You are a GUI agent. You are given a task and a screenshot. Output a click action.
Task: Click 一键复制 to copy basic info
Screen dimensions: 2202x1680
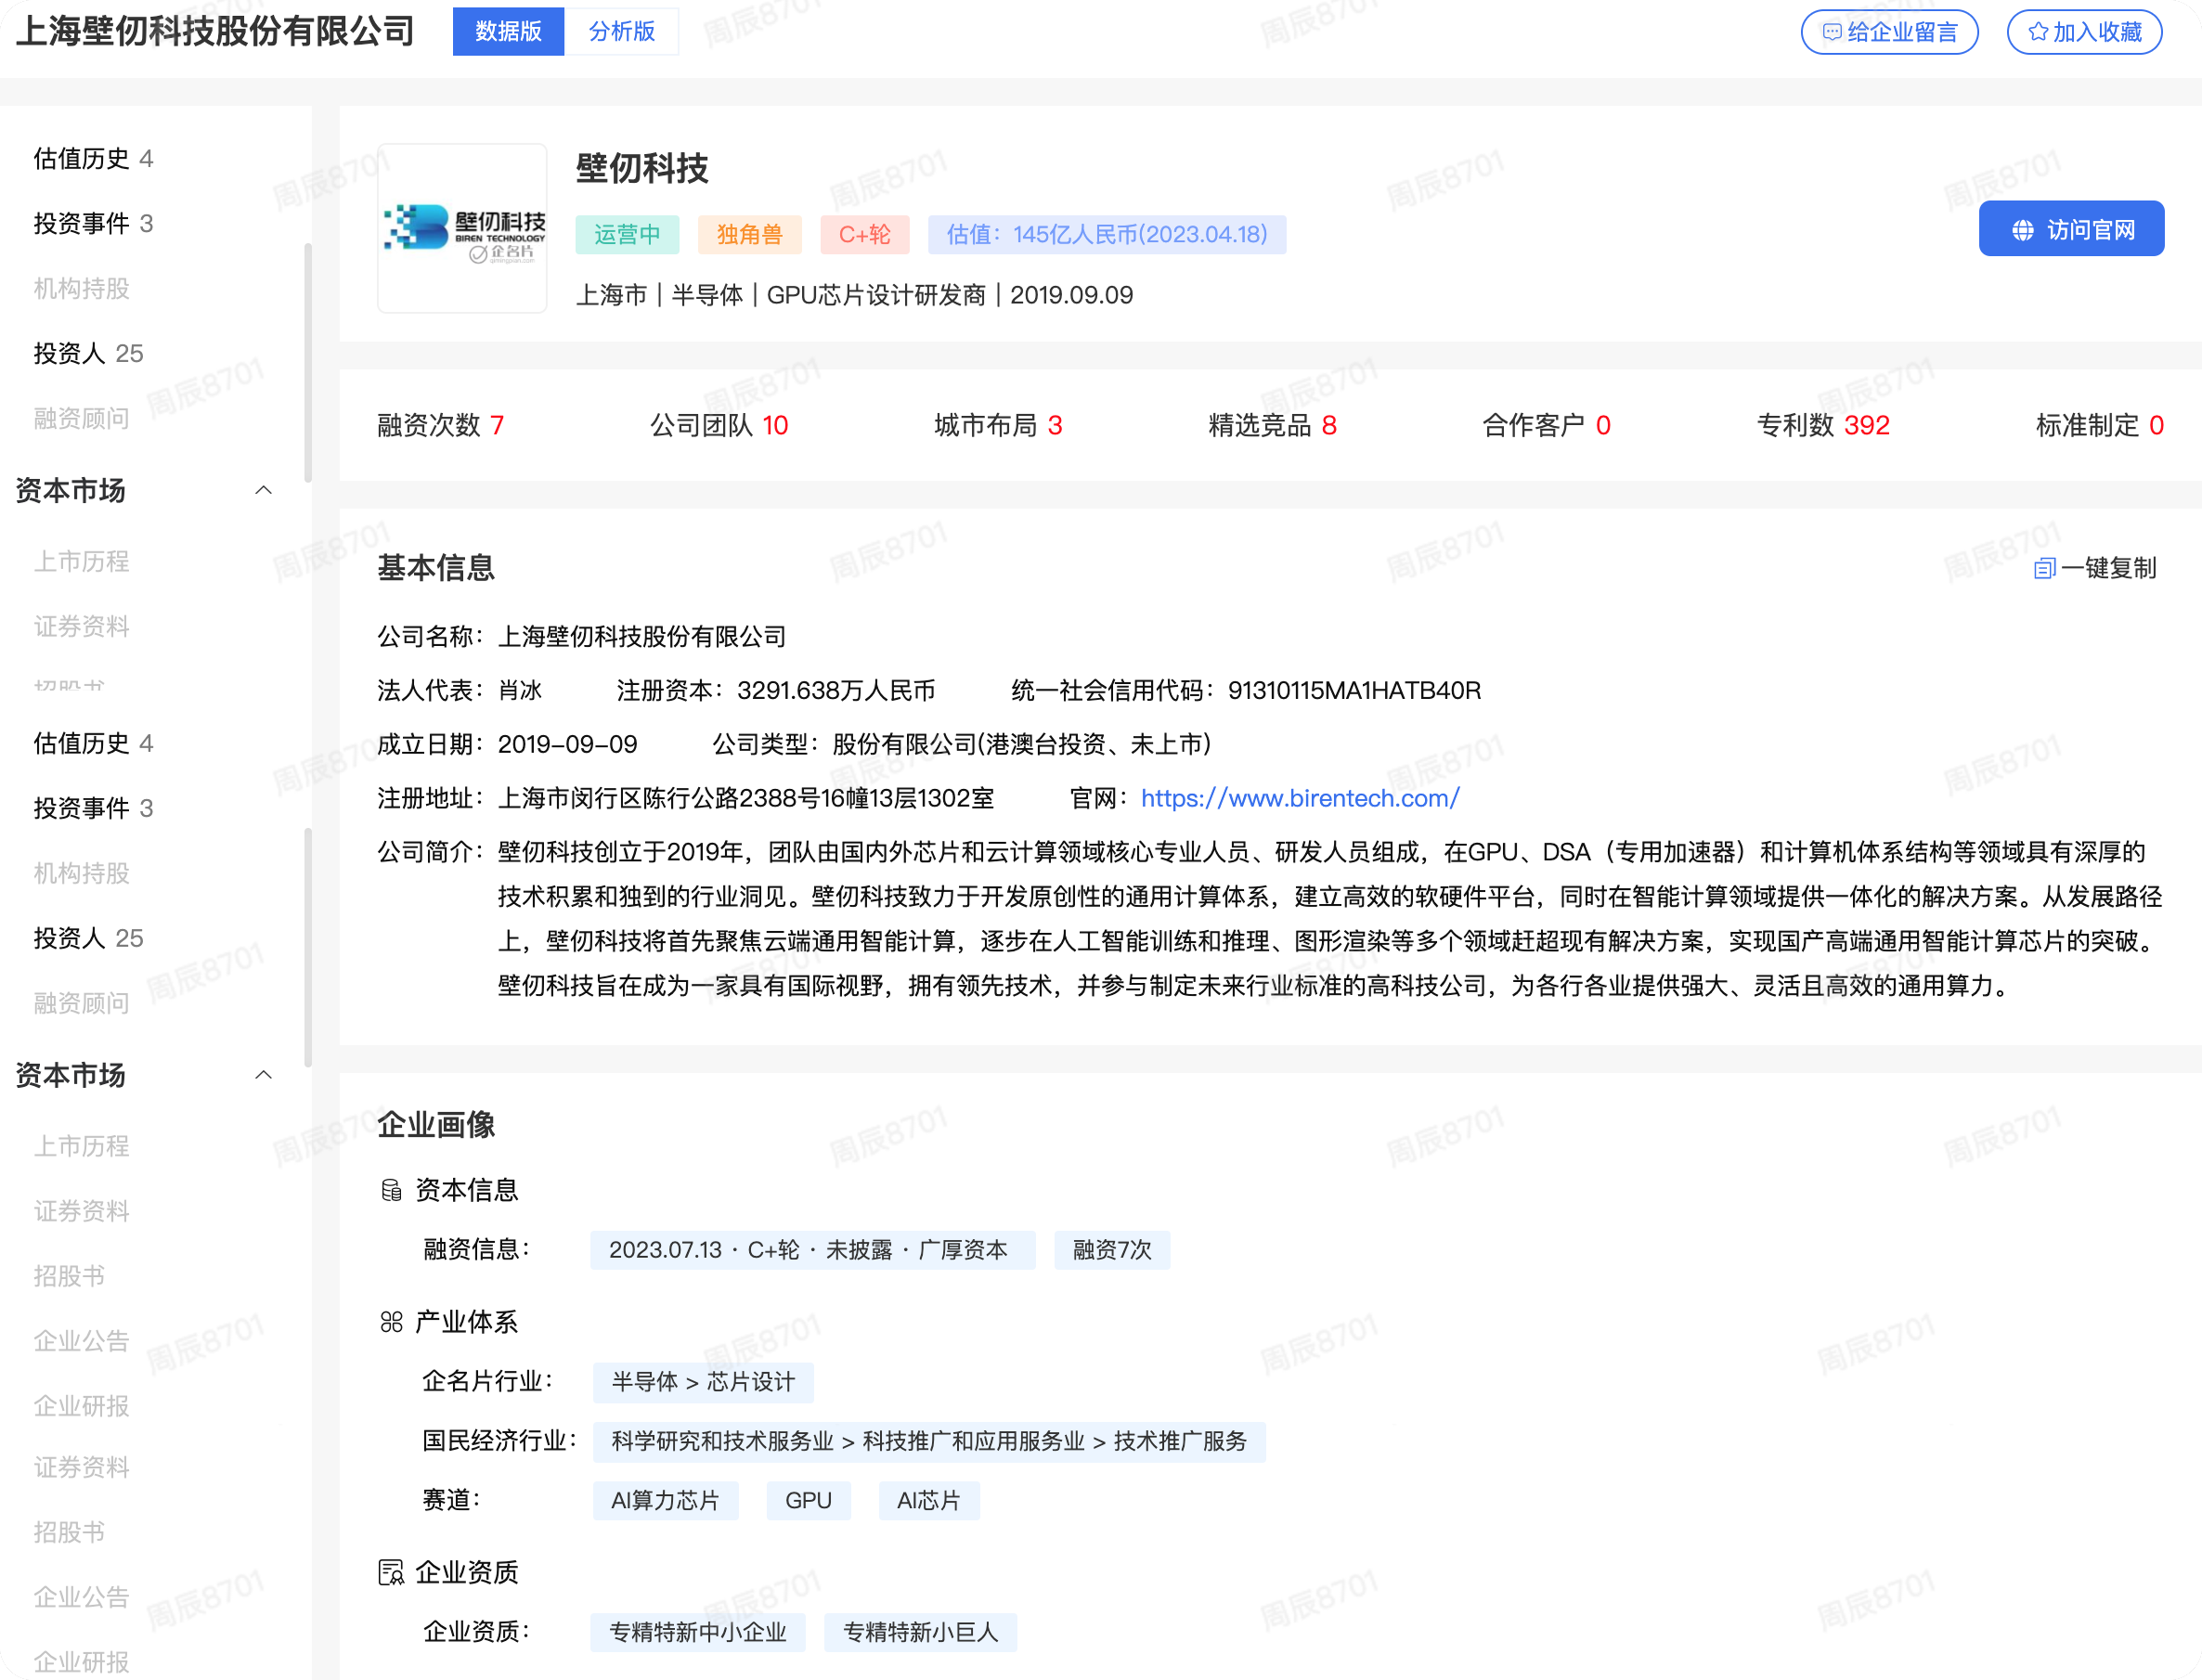coord(2096,569)
